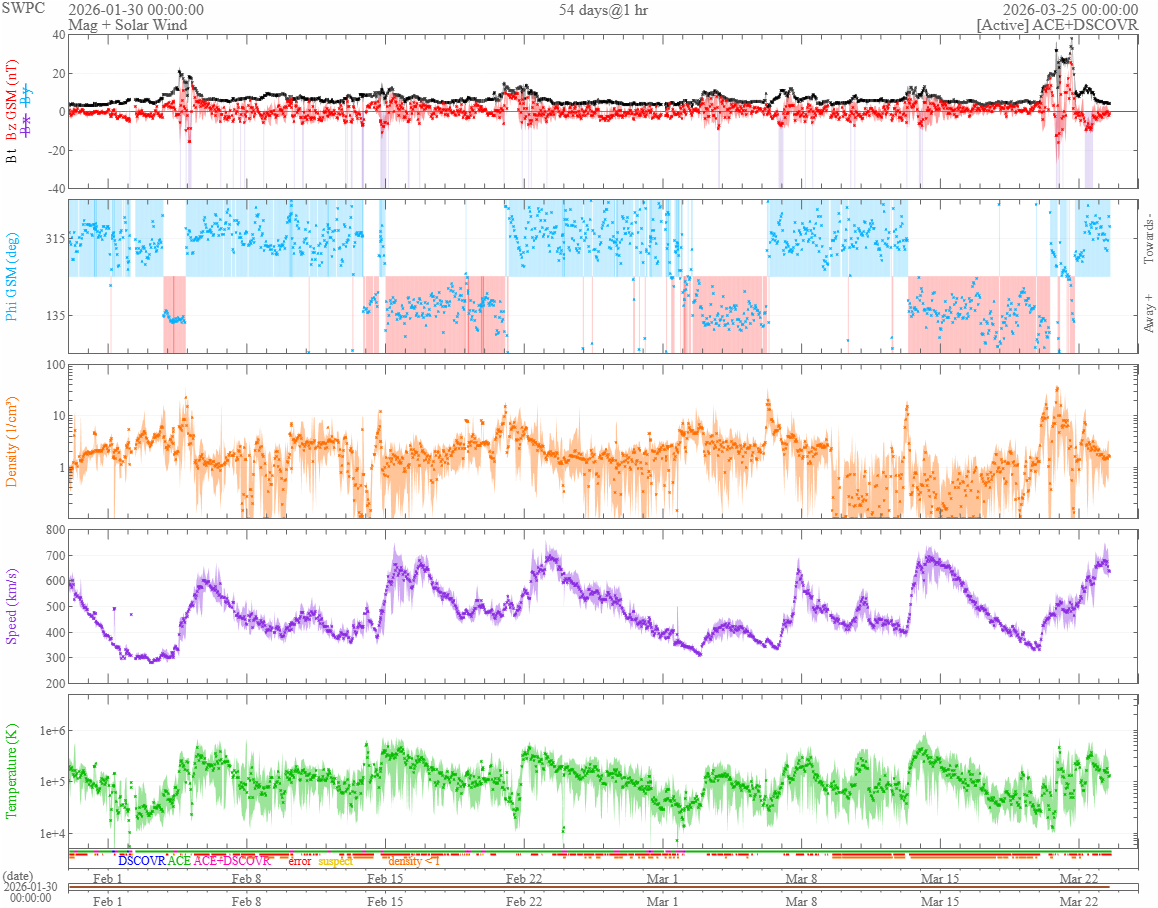Image resolution: width=1158 pixels, height=908 pixels.
Task: Click the 800 tick on the Speed axis
Action: point(55,530)
